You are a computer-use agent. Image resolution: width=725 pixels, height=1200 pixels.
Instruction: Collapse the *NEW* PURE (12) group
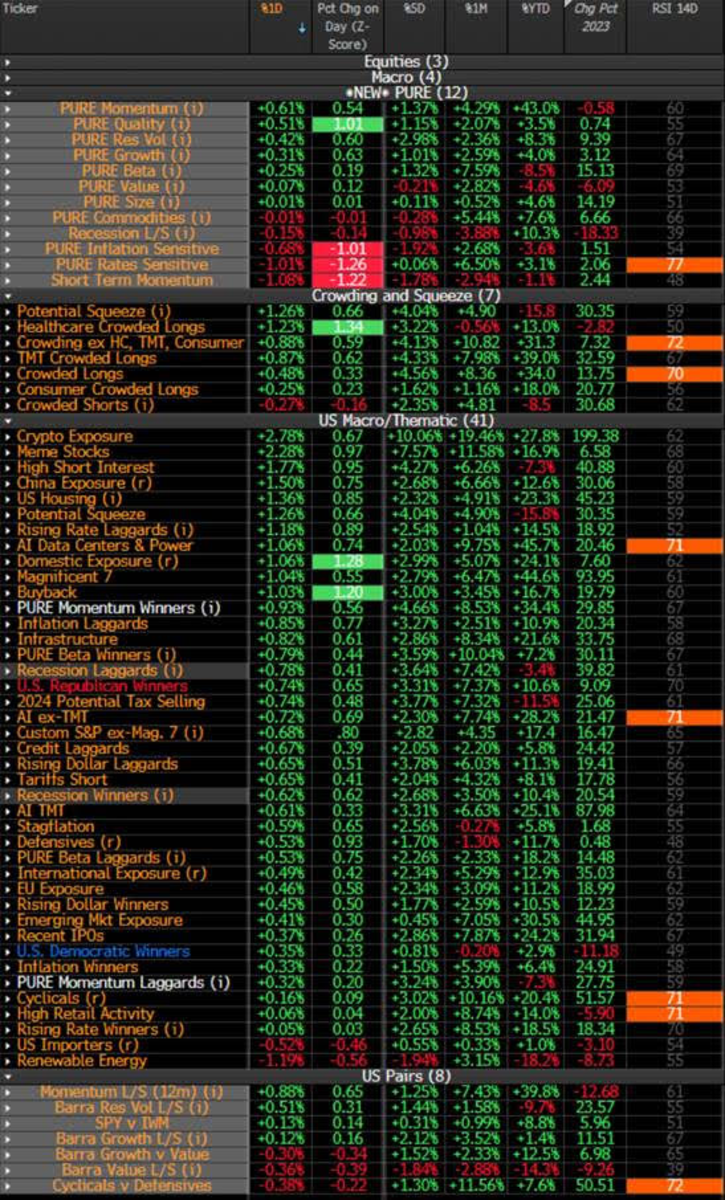click(x=7, y=93)
